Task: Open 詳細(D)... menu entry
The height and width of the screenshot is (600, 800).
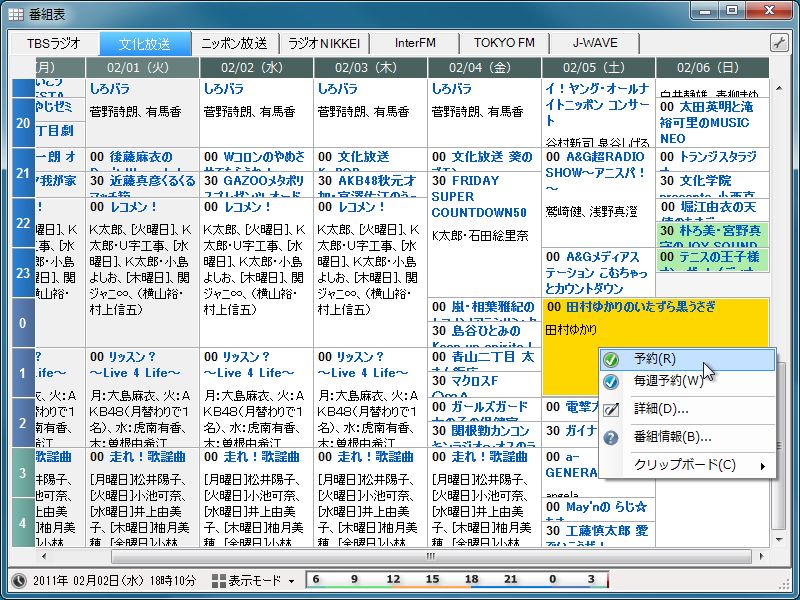Action: pyautogui.click(x=688, y=409)
